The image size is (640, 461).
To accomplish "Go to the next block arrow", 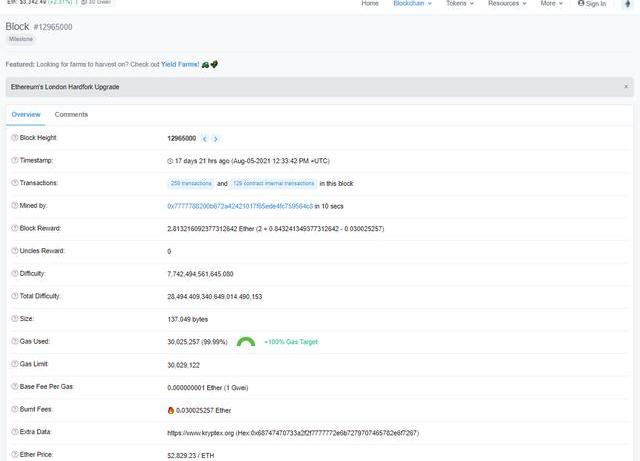I will [216, 138].
